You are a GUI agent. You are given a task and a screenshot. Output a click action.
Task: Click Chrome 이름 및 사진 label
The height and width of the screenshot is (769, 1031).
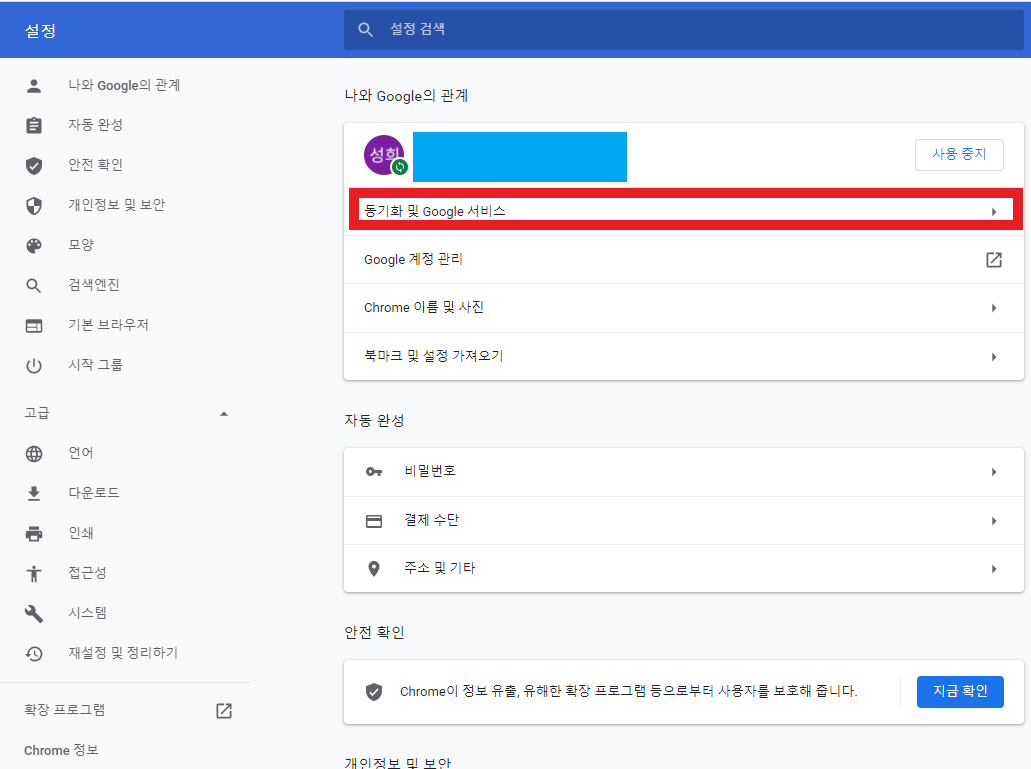[424, 308]
